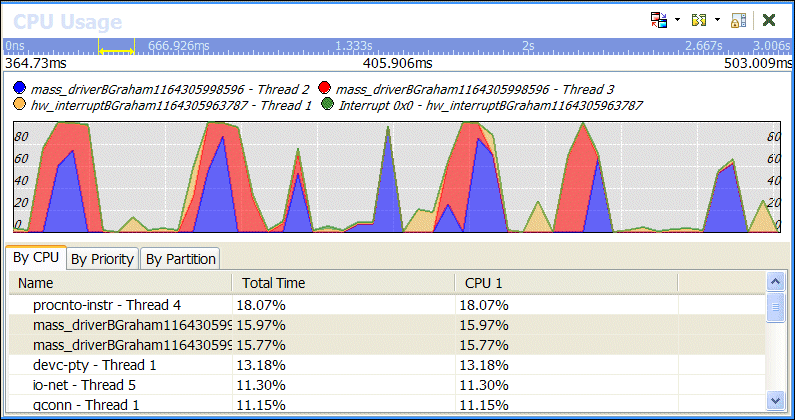
Task: Switch to the By Priority tab
Action: pyautogui.click(x=103, y=259)
